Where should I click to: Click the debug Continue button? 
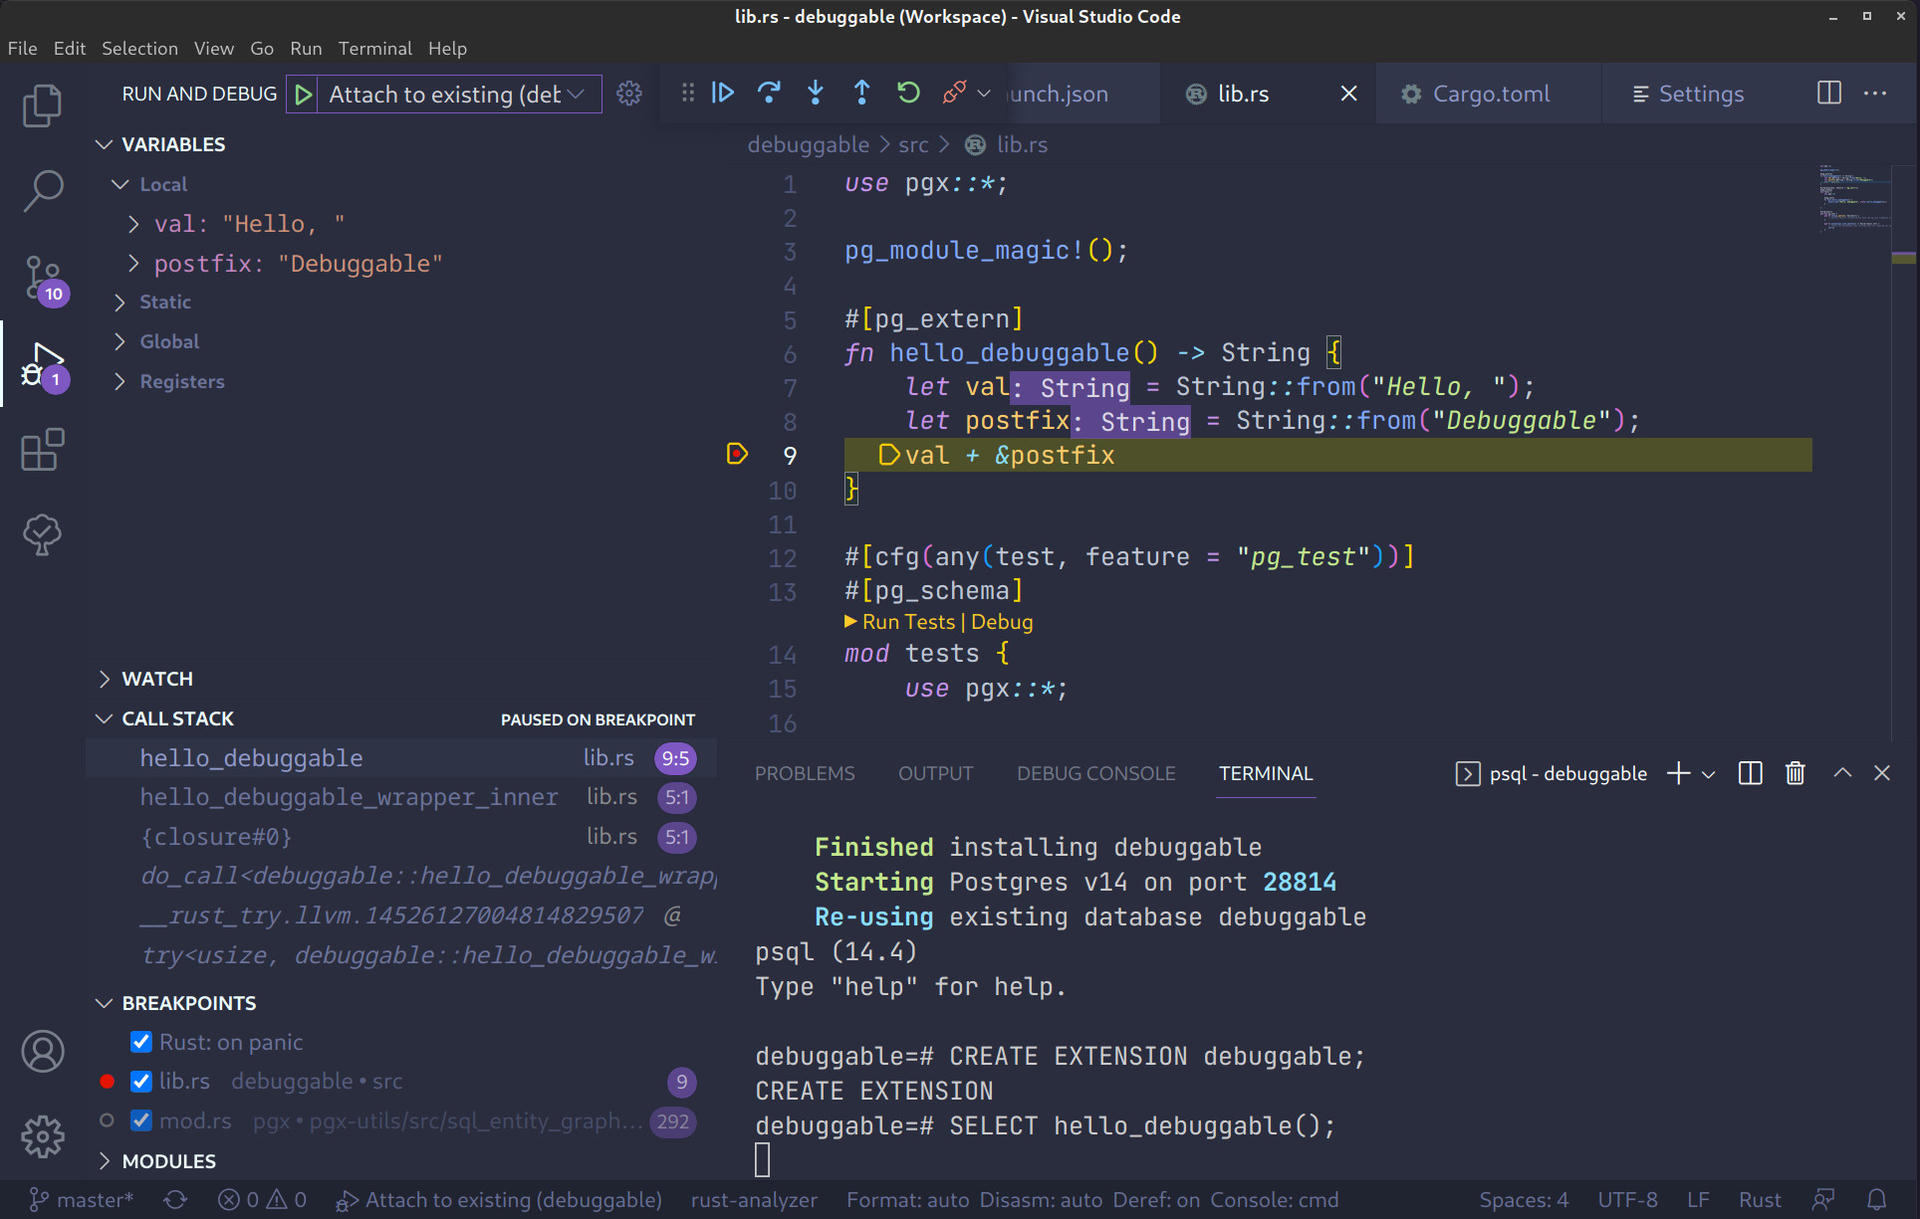[x=722, y=93]
